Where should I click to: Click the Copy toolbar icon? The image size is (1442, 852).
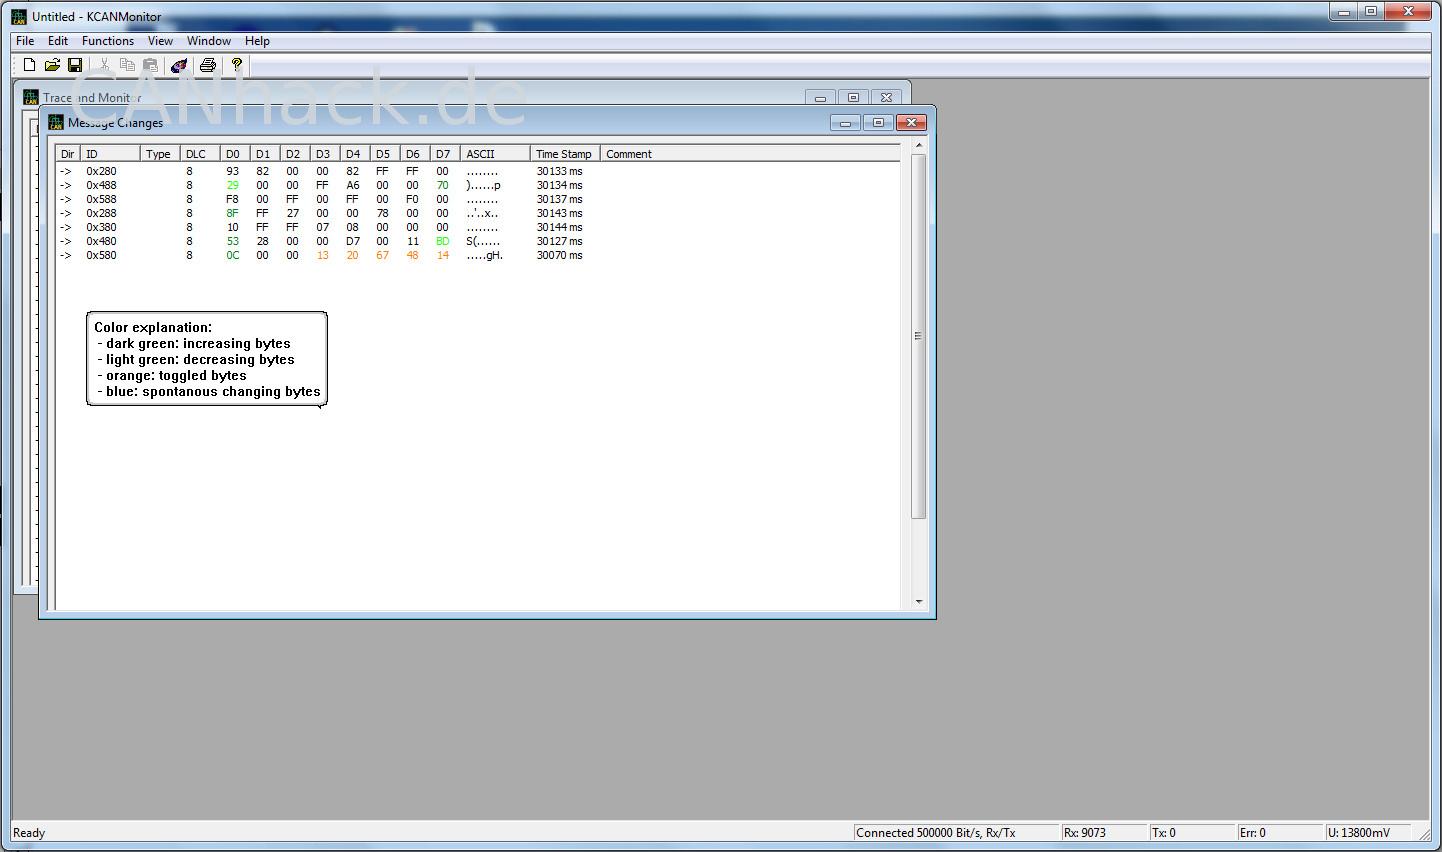(x=127, y=65)
